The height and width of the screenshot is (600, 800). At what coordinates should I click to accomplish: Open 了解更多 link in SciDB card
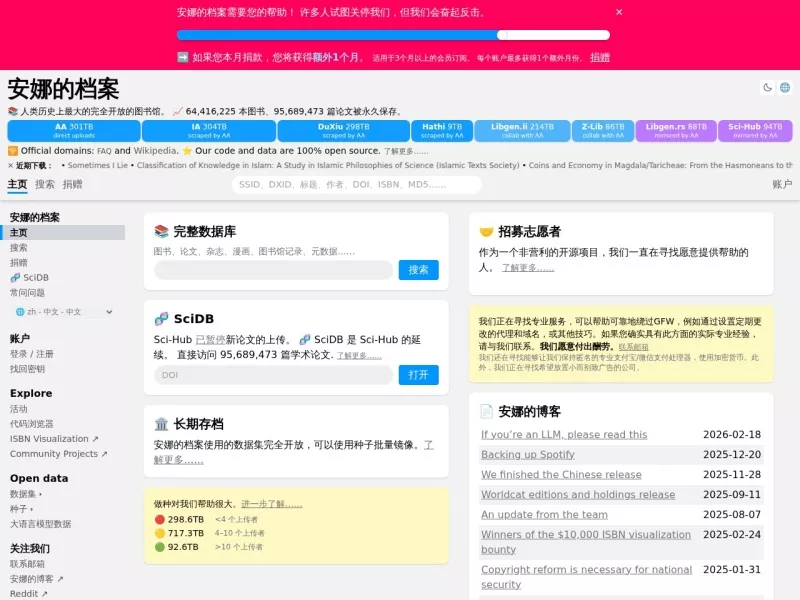tap(359, 356)
